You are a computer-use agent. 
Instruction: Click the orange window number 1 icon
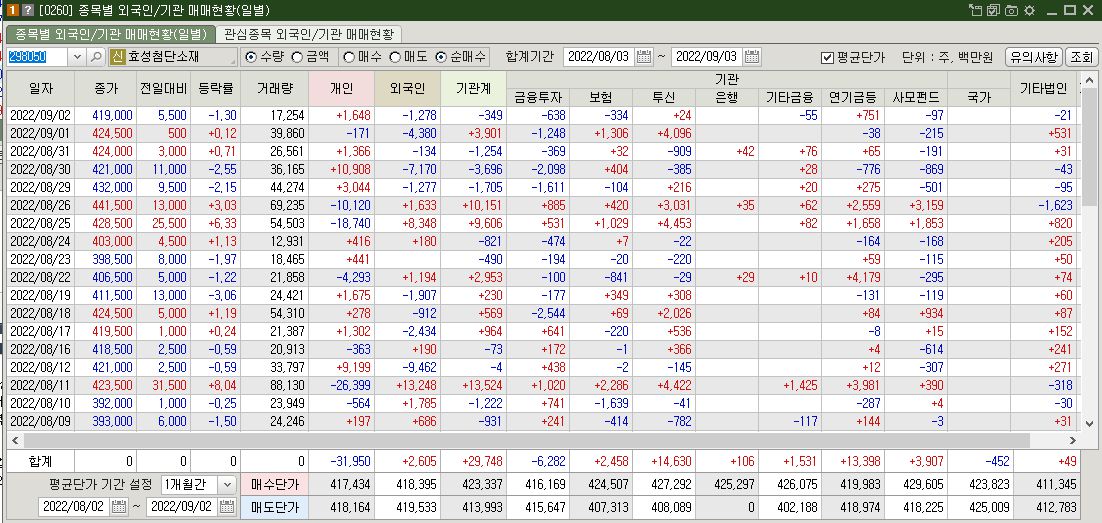[12, 11]
